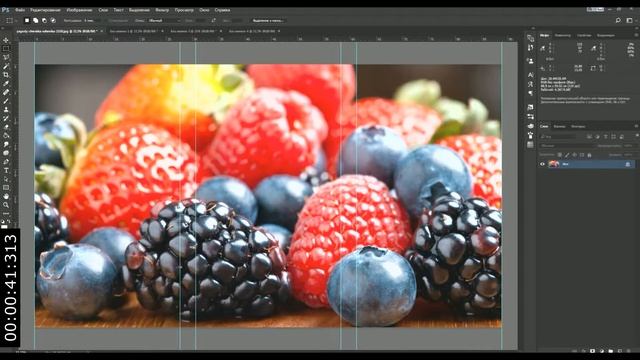Switch to the Контуры tab
The image size is (640, 360).
click(578, 127)
